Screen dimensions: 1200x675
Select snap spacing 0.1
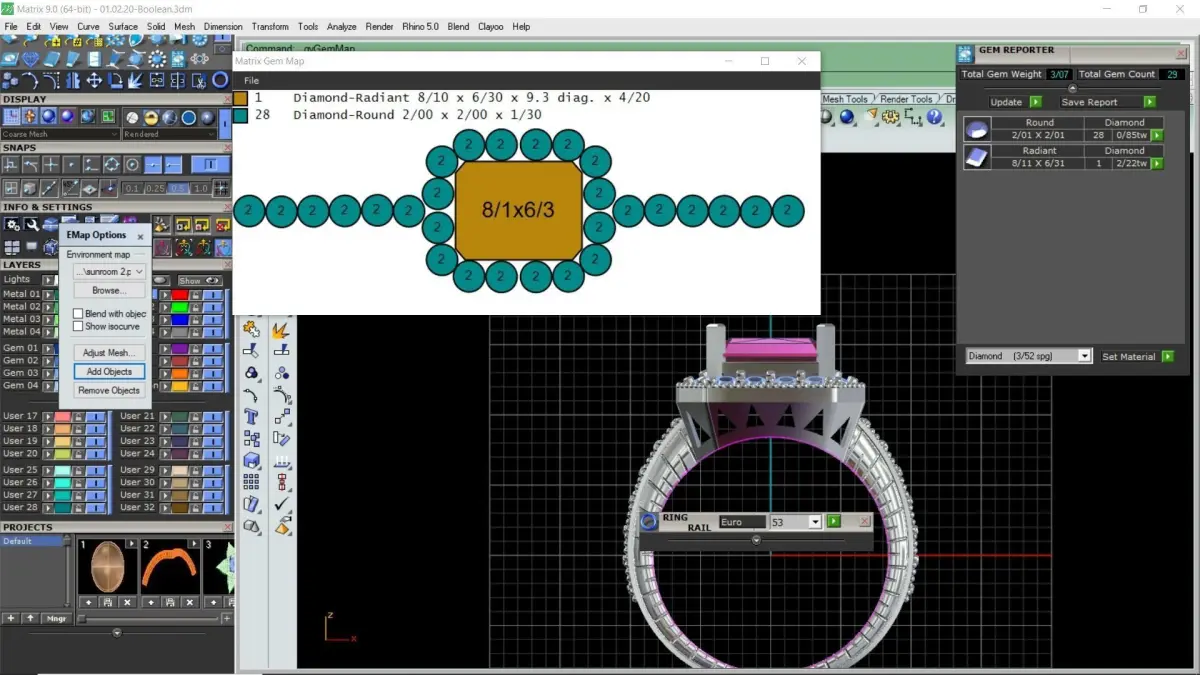132,189
